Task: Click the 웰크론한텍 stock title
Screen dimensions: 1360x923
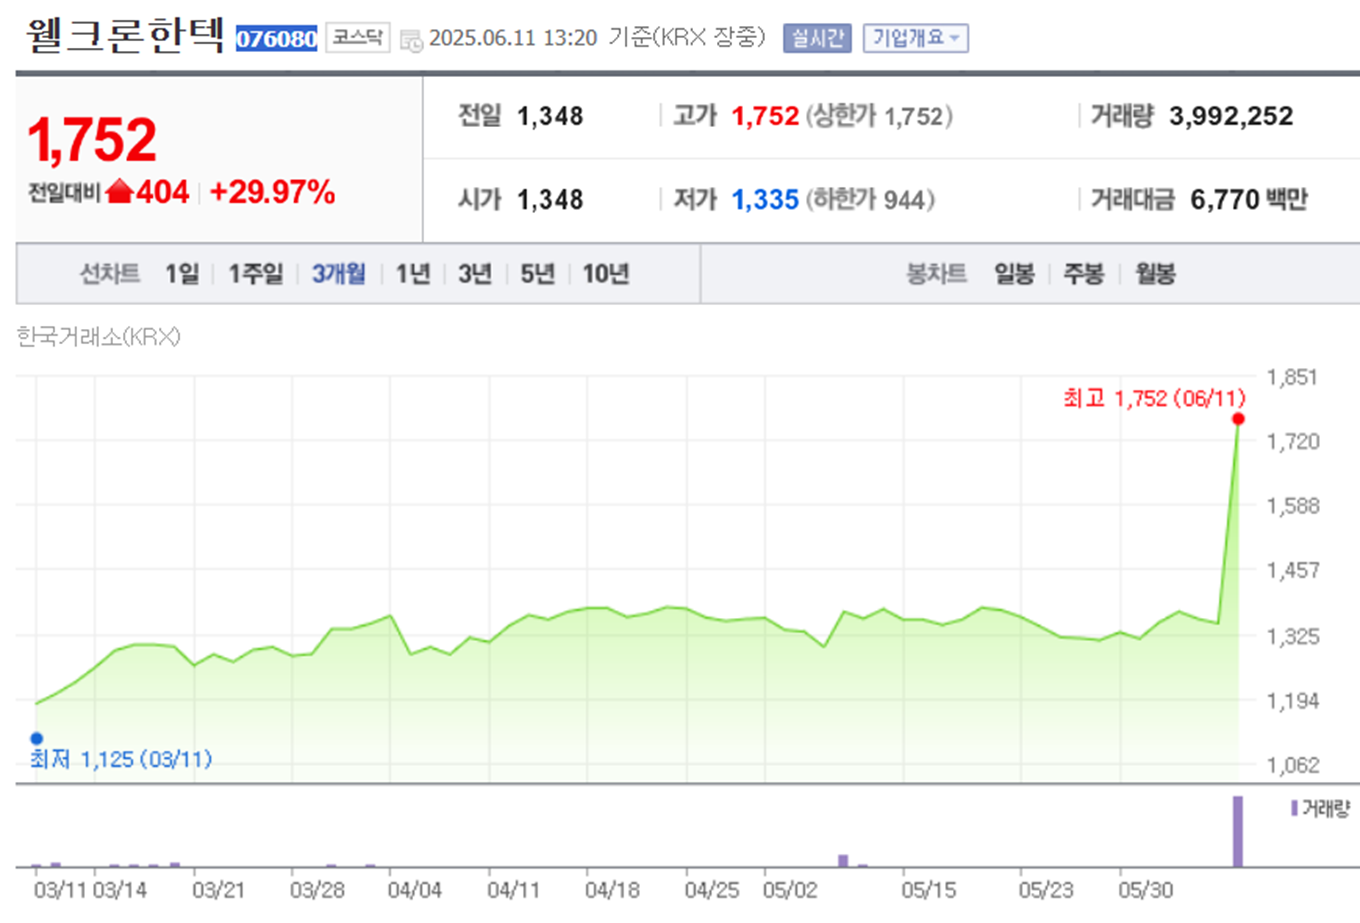Action: 124,35
